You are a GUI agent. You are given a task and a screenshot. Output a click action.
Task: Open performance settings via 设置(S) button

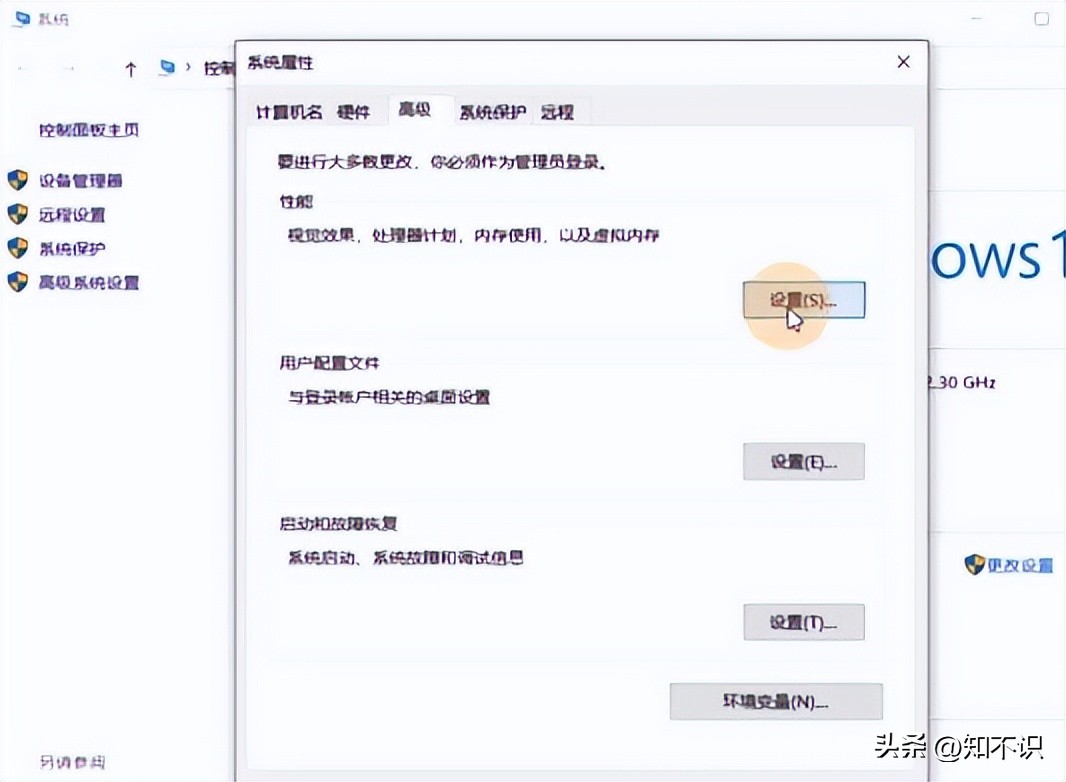[x=804, y=298]
